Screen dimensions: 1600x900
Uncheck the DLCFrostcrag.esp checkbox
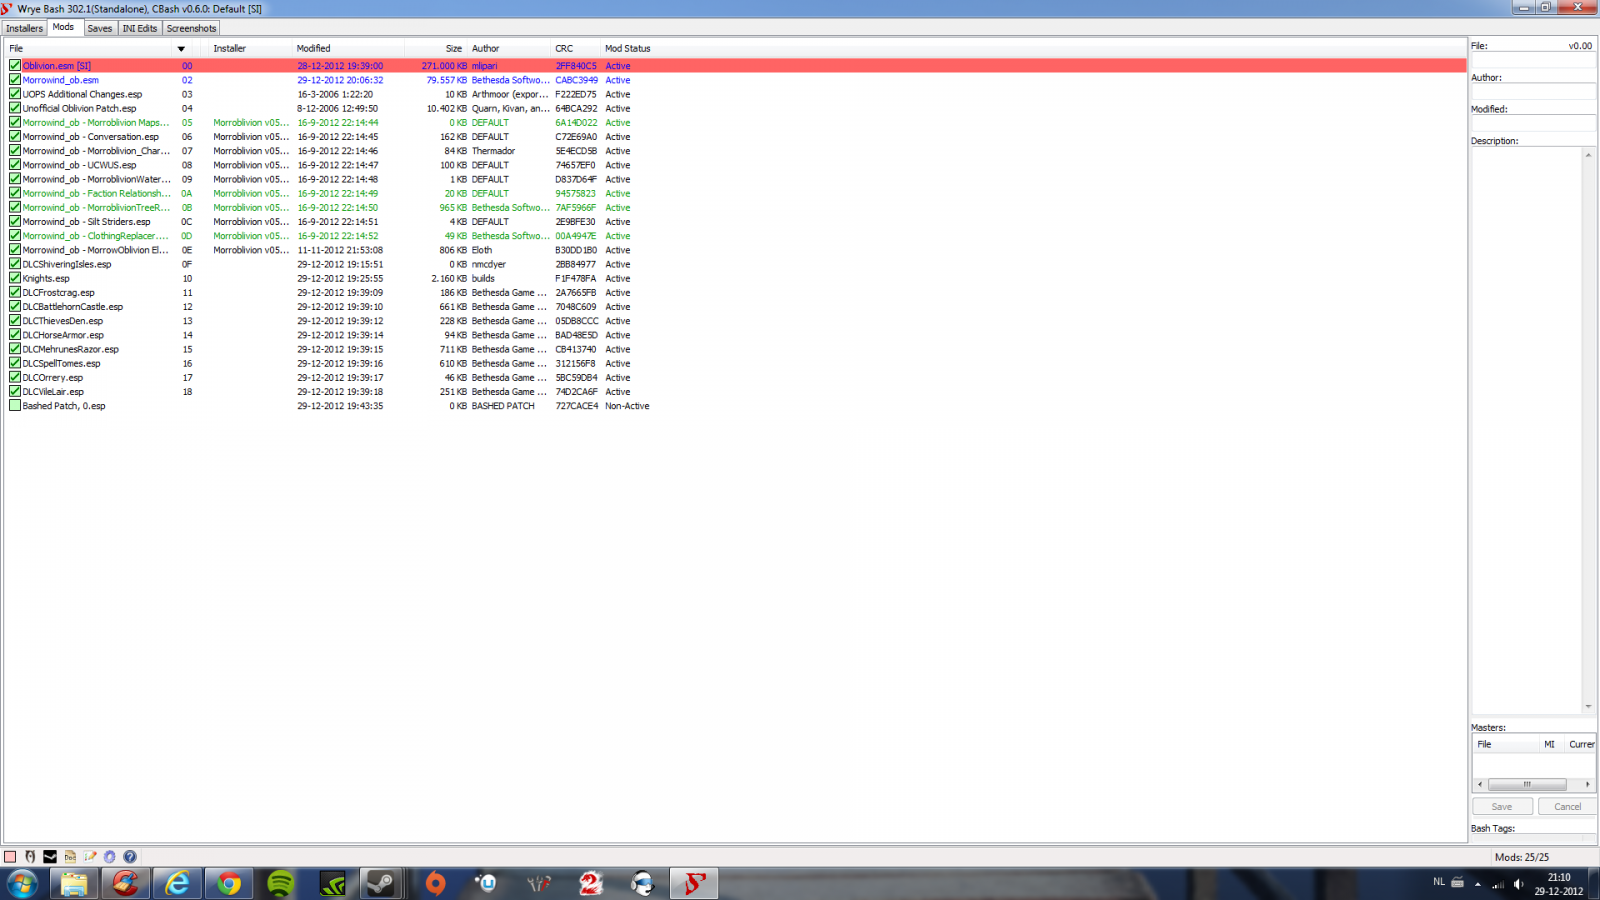15,293
